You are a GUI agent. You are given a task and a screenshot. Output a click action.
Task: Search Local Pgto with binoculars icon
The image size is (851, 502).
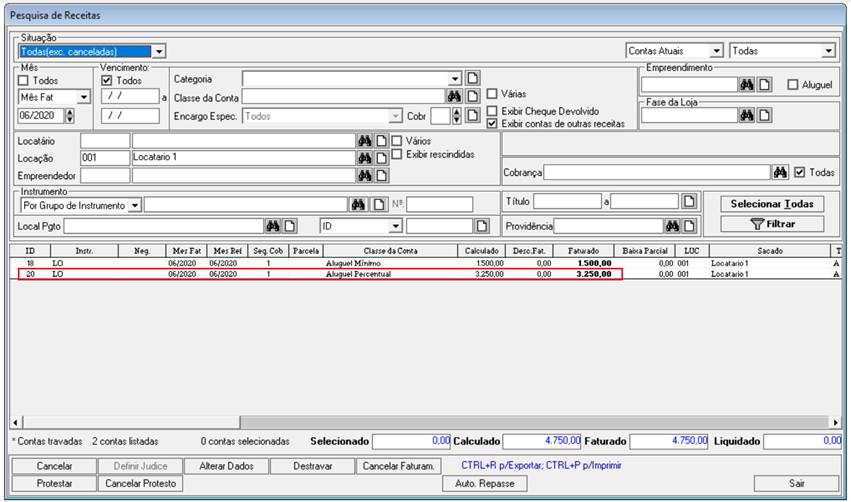pos(272,226)
